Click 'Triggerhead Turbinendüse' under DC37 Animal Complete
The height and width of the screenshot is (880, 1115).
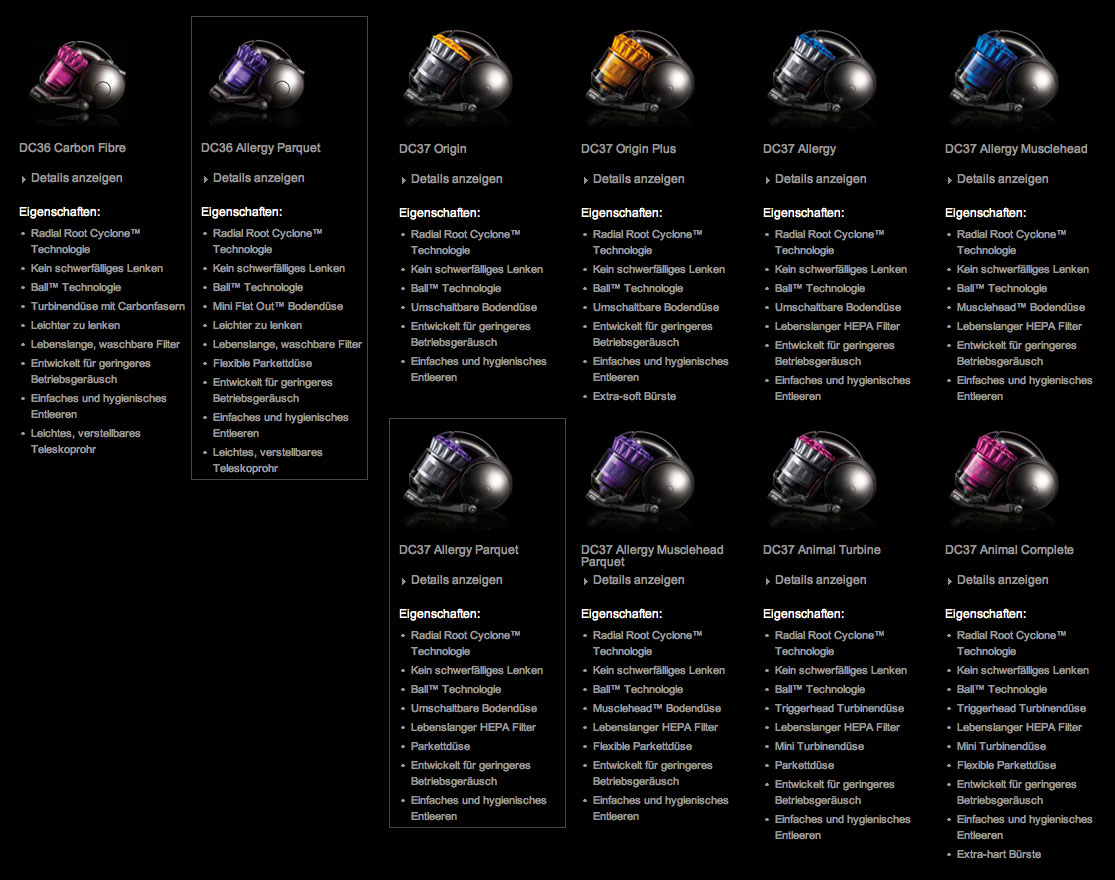[1021, 709]
